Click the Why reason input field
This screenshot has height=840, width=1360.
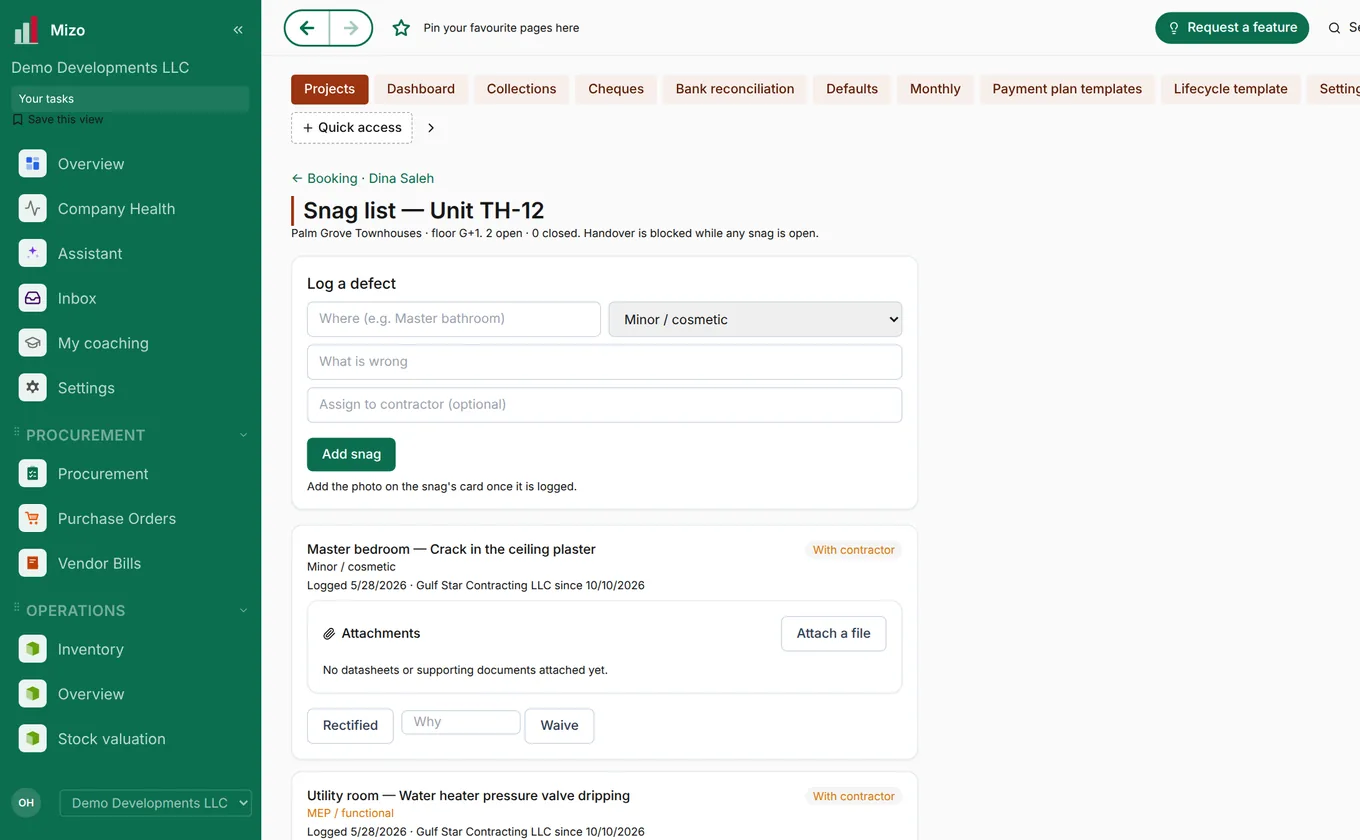pyautogui.click(x=461, y=722)
